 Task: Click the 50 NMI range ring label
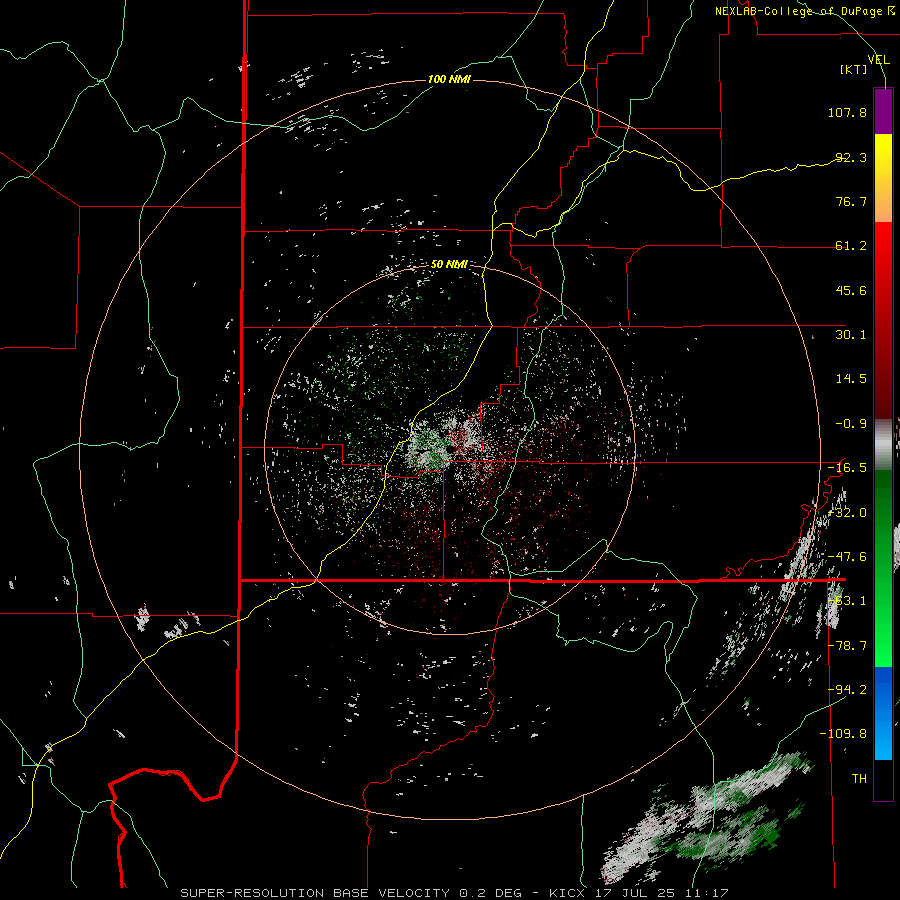pyautogui.click(x=449, y=264)
